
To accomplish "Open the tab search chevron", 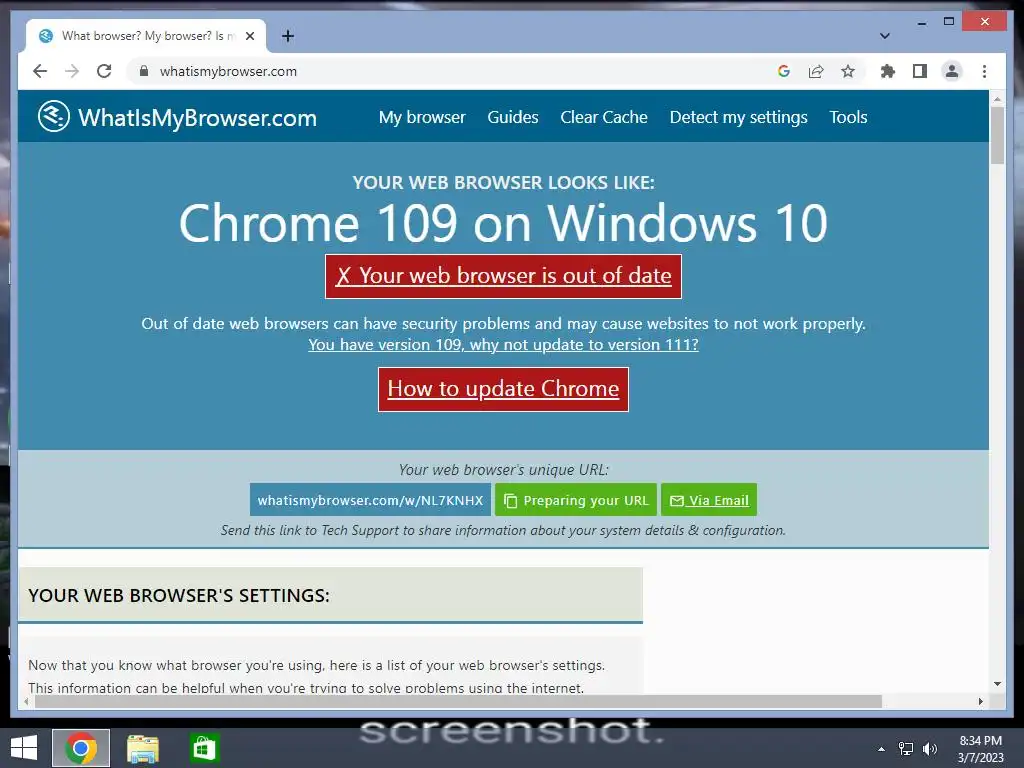I will click(885, 36).
